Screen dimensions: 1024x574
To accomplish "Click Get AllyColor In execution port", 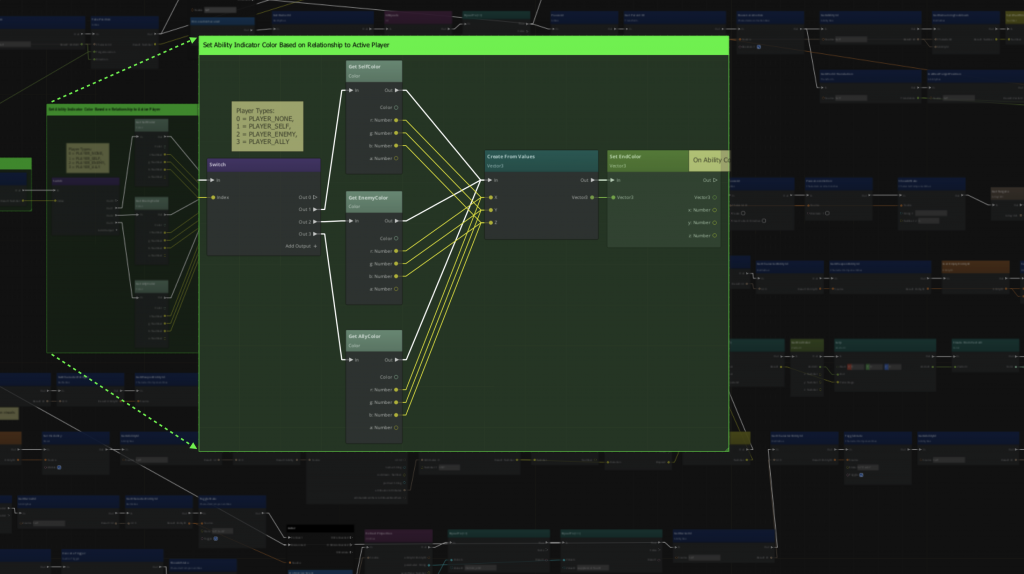I will pyautogui.click(x=351, y=360).
